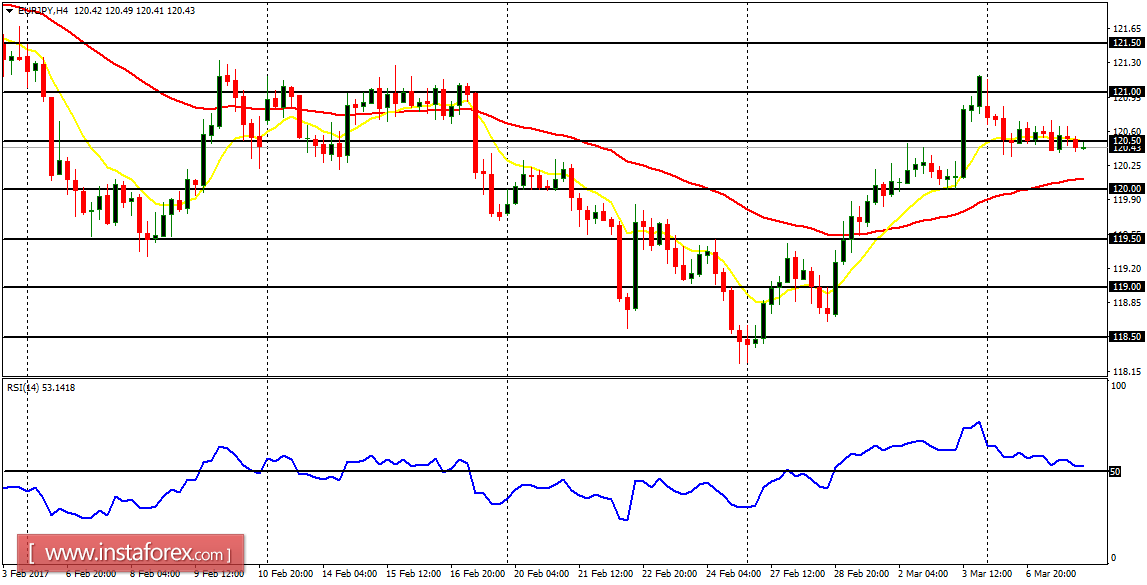Screen dimensions: 1147x585
Task: Click the 120.50 price level label
Action: point(1126,140)
